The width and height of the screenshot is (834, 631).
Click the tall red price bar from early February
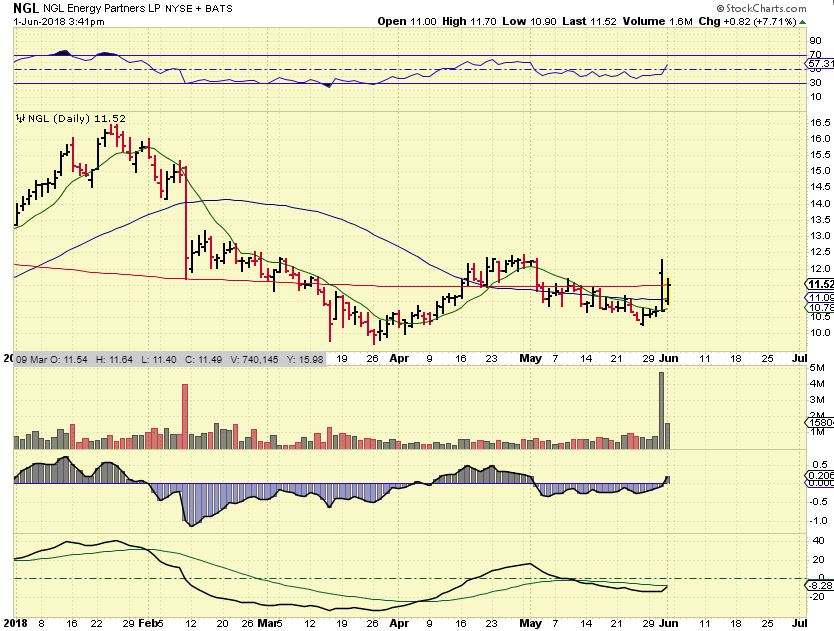186,222
